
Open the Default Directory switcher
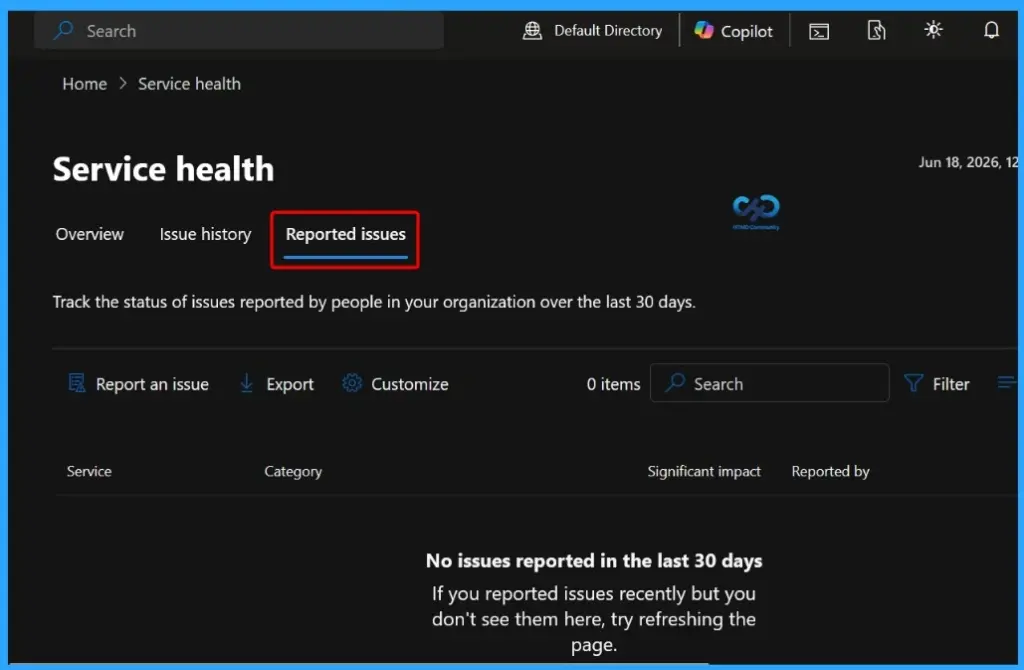click(x=592, y=31)
